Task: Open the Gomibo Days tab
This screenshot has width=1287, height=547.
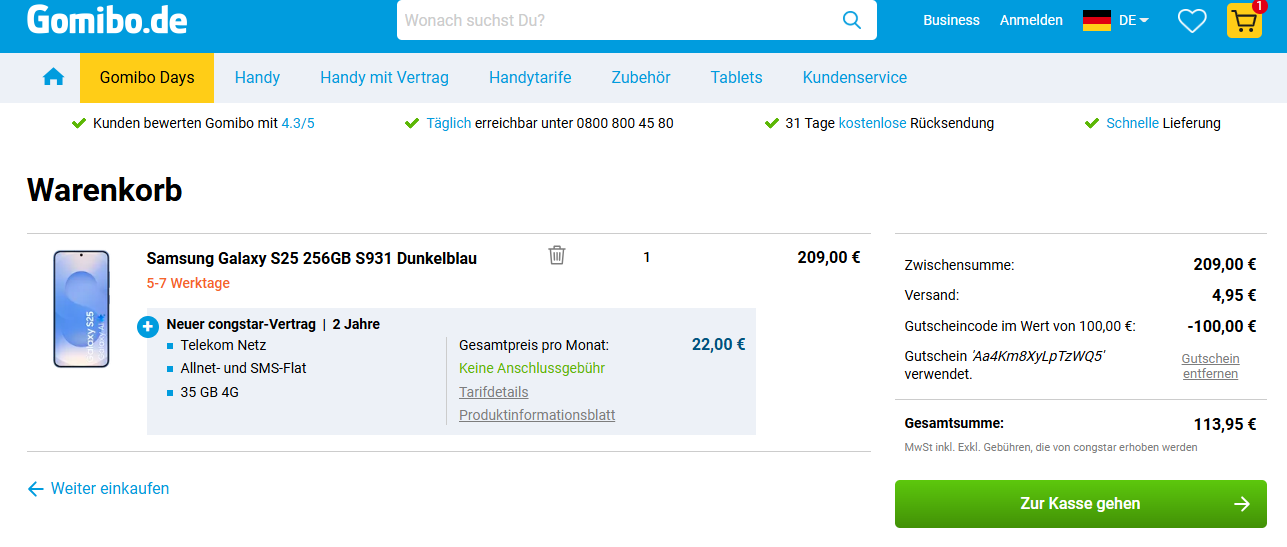Action: [x=147, y=77]
